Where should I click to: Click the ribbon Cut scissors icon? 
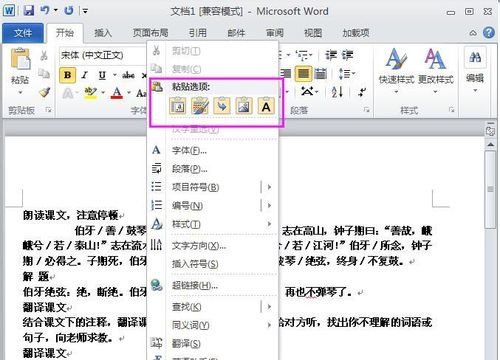tap(44, 55)
